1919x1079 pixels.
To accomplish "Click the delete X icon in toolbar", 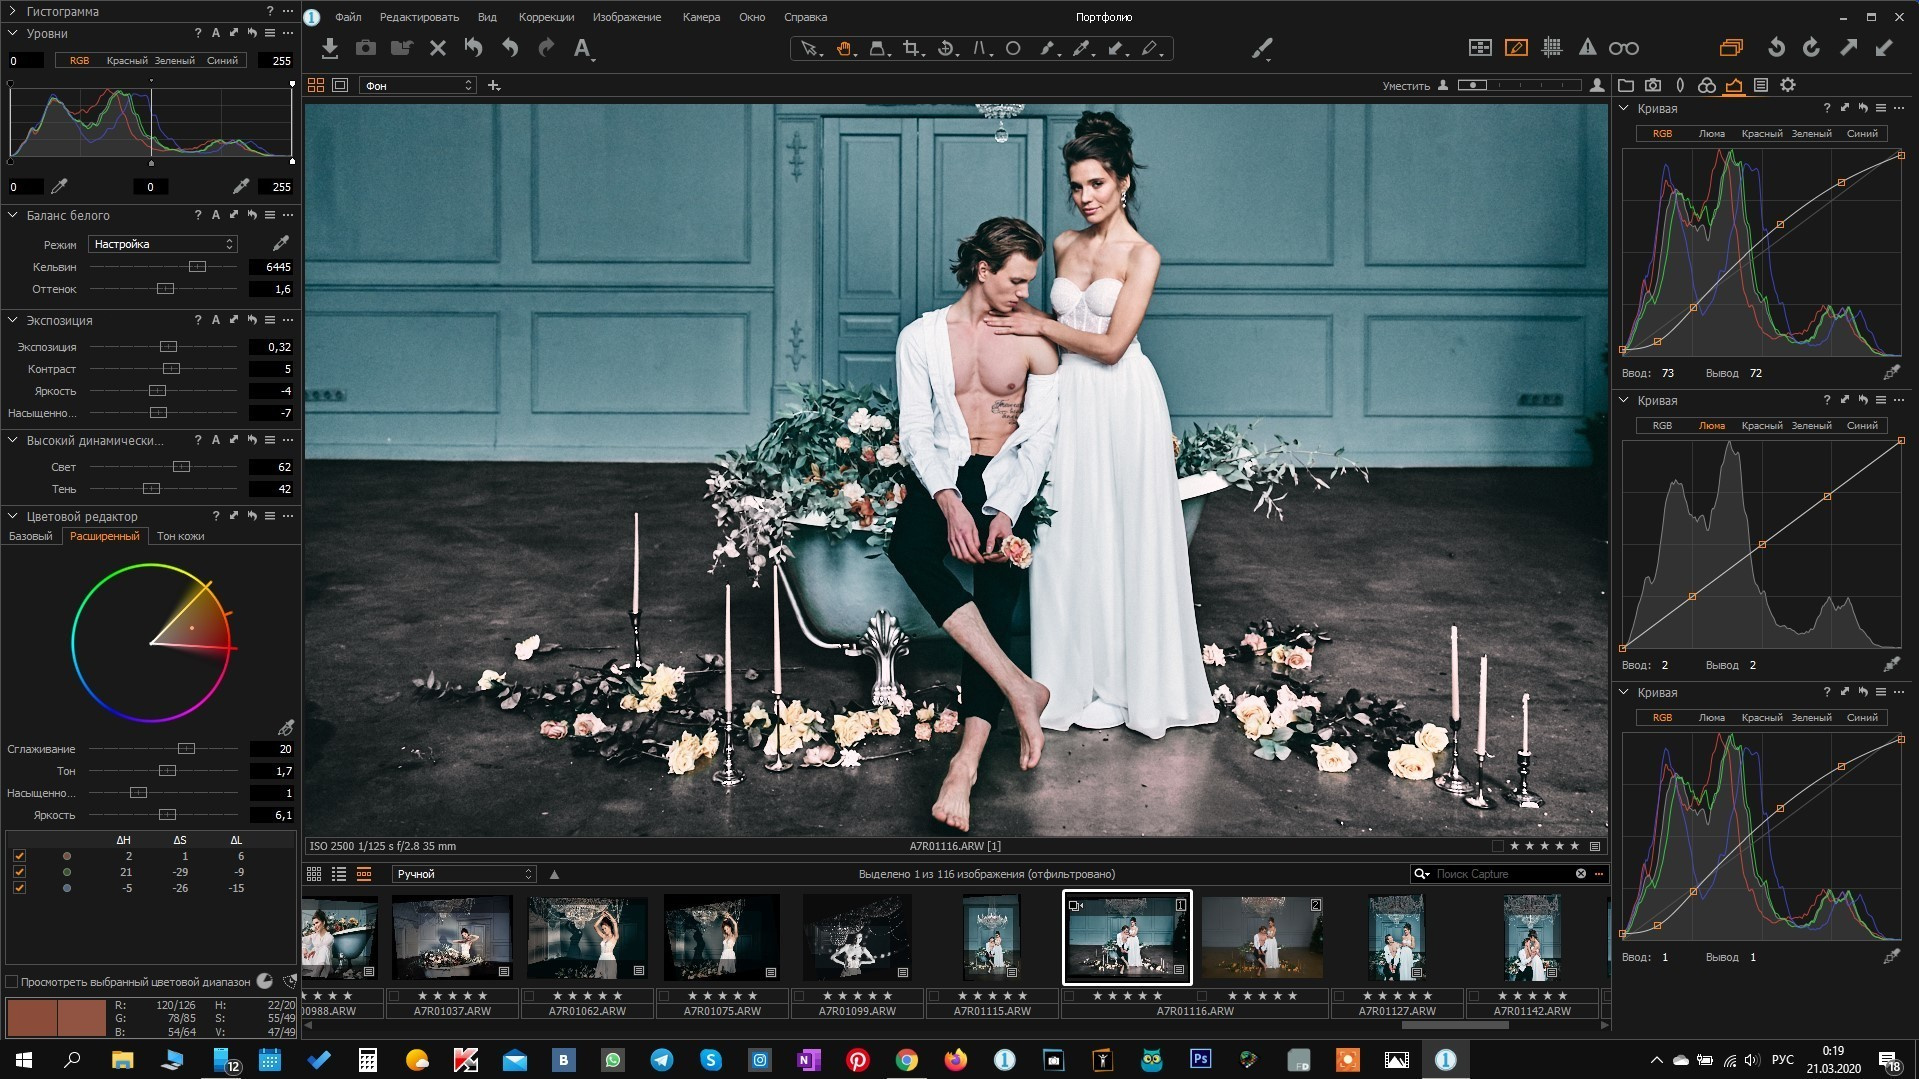I will click(x=437, y=48).
